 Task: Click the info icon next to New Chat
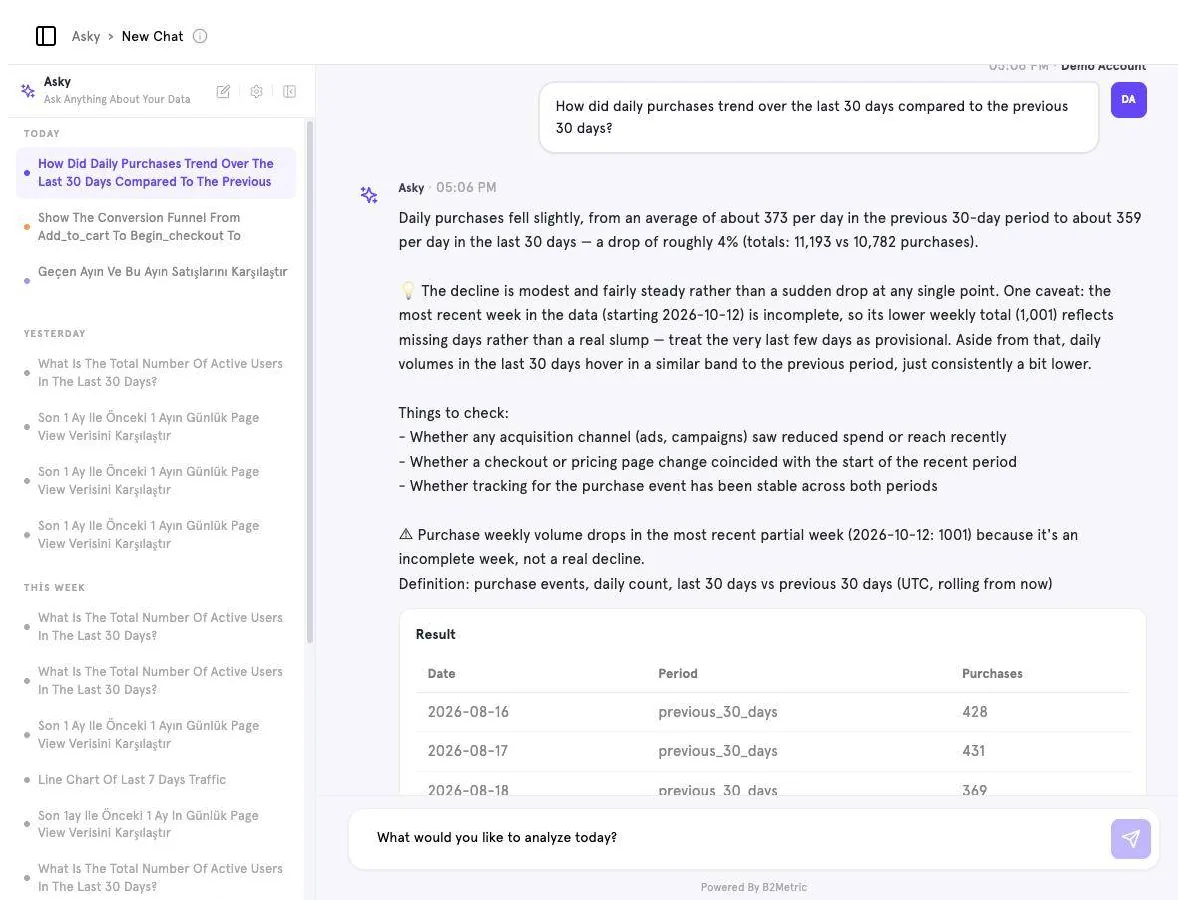[x=200, y=36]
